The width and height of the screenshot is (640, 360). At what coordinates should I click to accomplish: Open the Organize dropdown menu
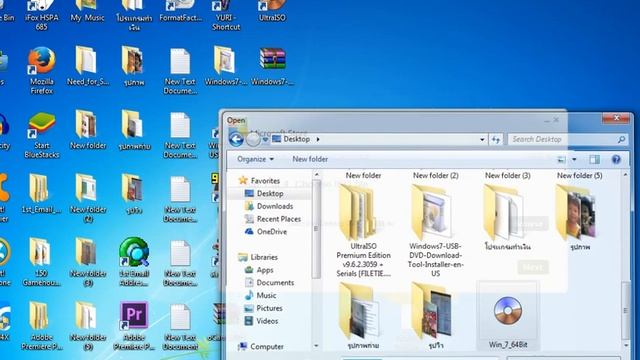[256, 159]
